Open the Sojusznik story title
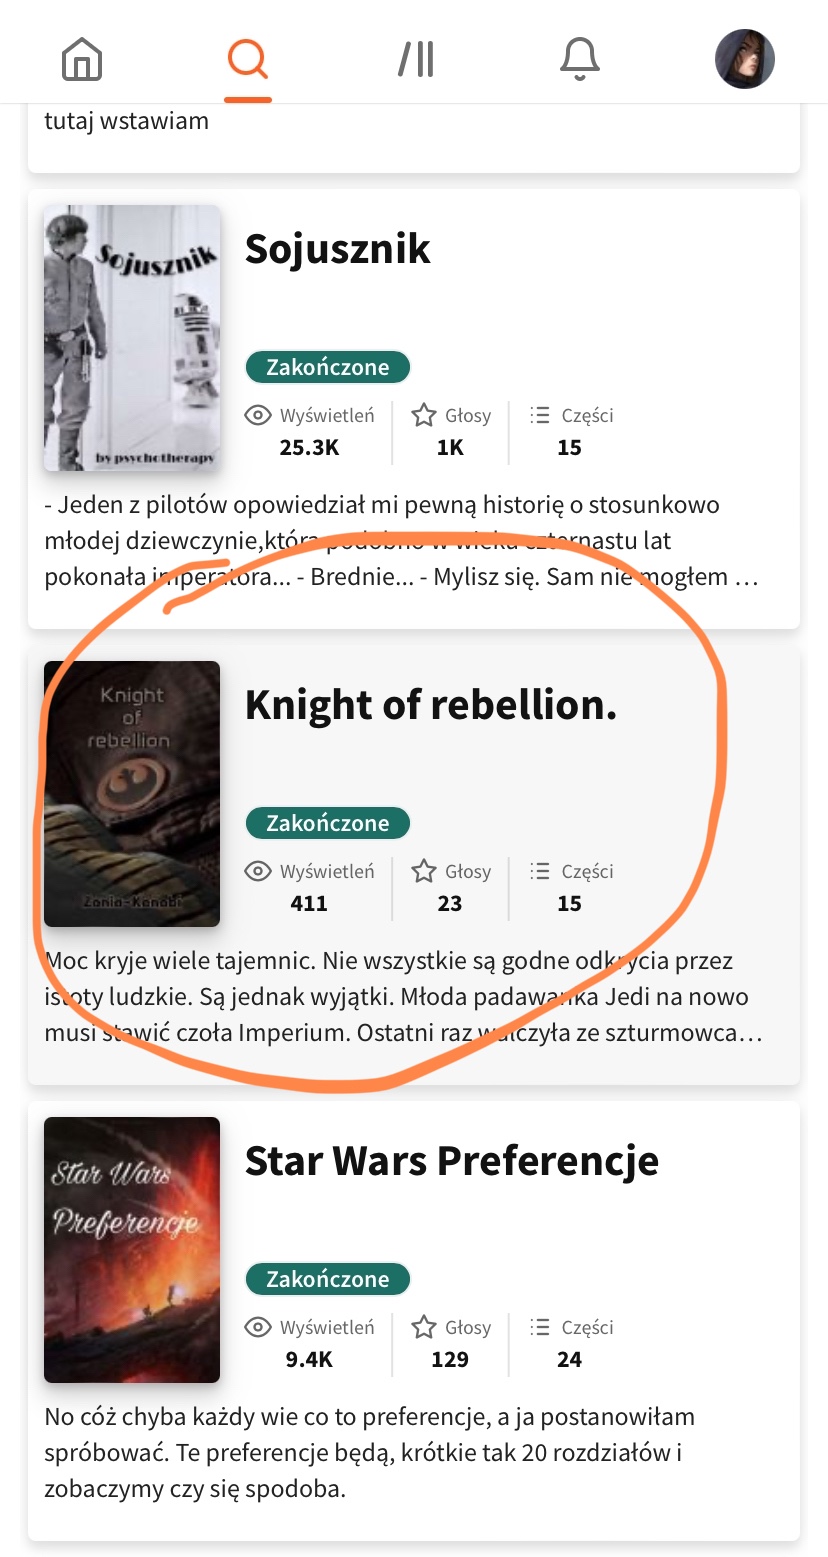This screenshot has width=828, height=1557. click(x=337, y=248)
